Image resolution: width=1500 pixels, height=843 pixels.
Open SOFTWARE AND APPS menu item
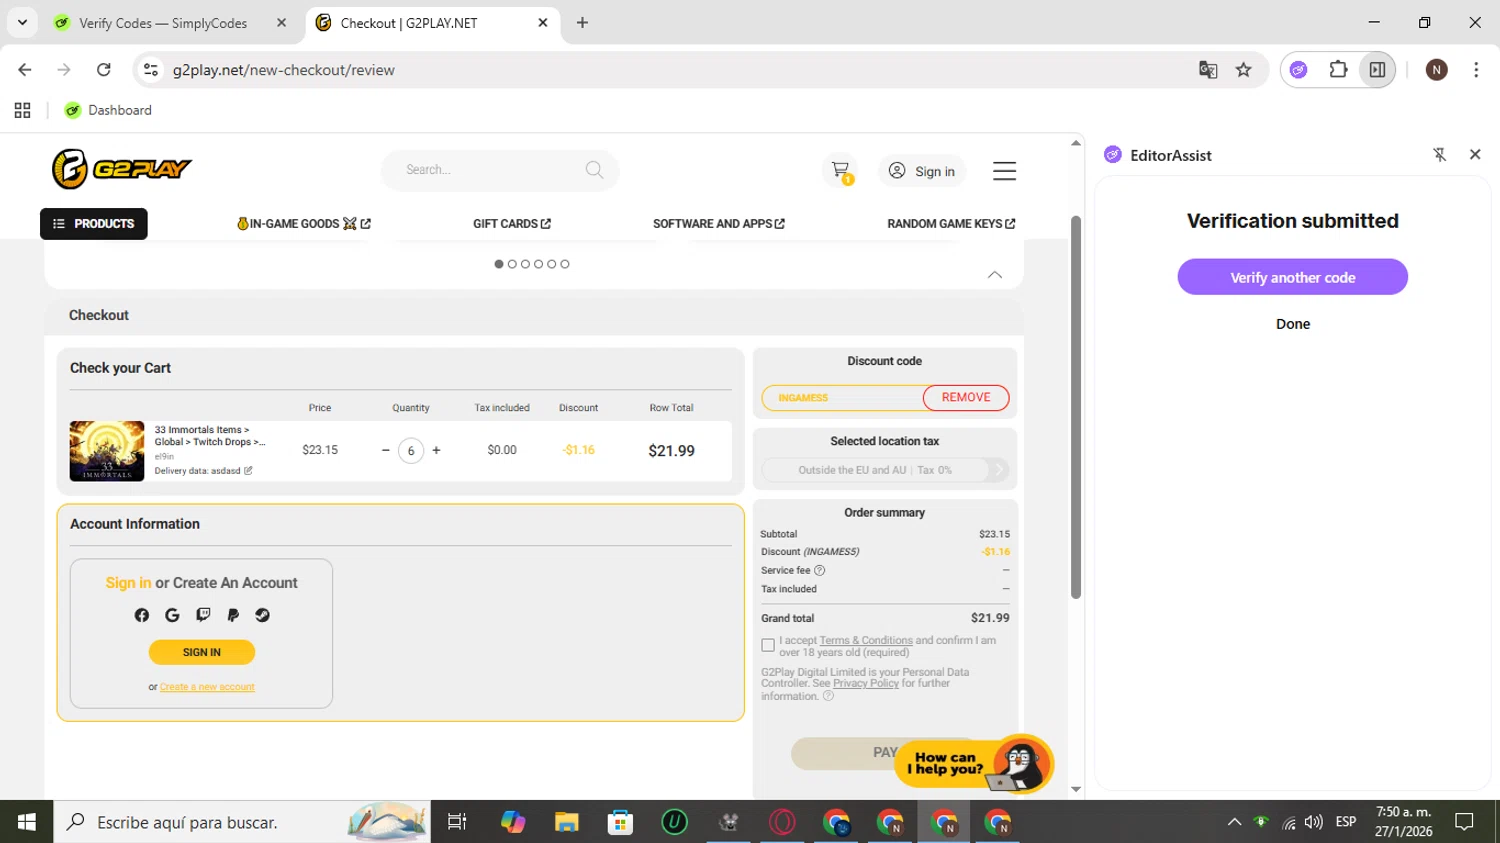pyautogui.click(x=718, y=224)
